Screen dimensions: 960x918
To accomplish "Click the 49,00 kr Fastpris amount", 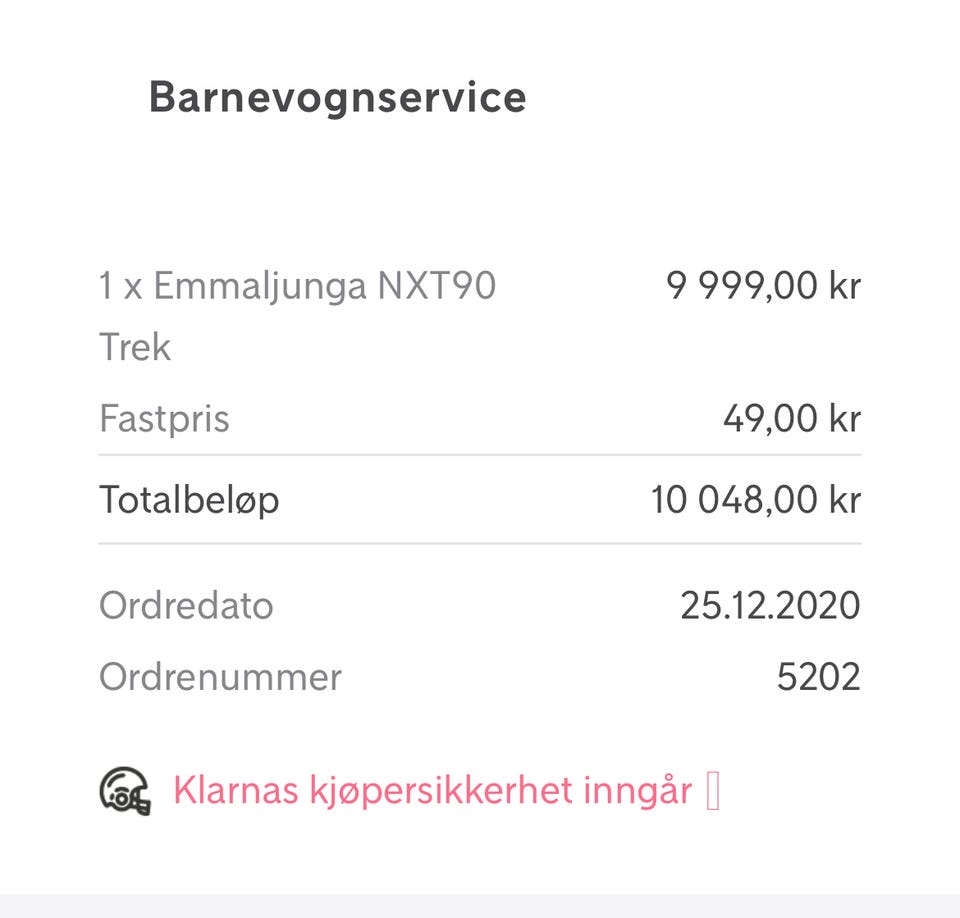I will (x=792, y=419).
